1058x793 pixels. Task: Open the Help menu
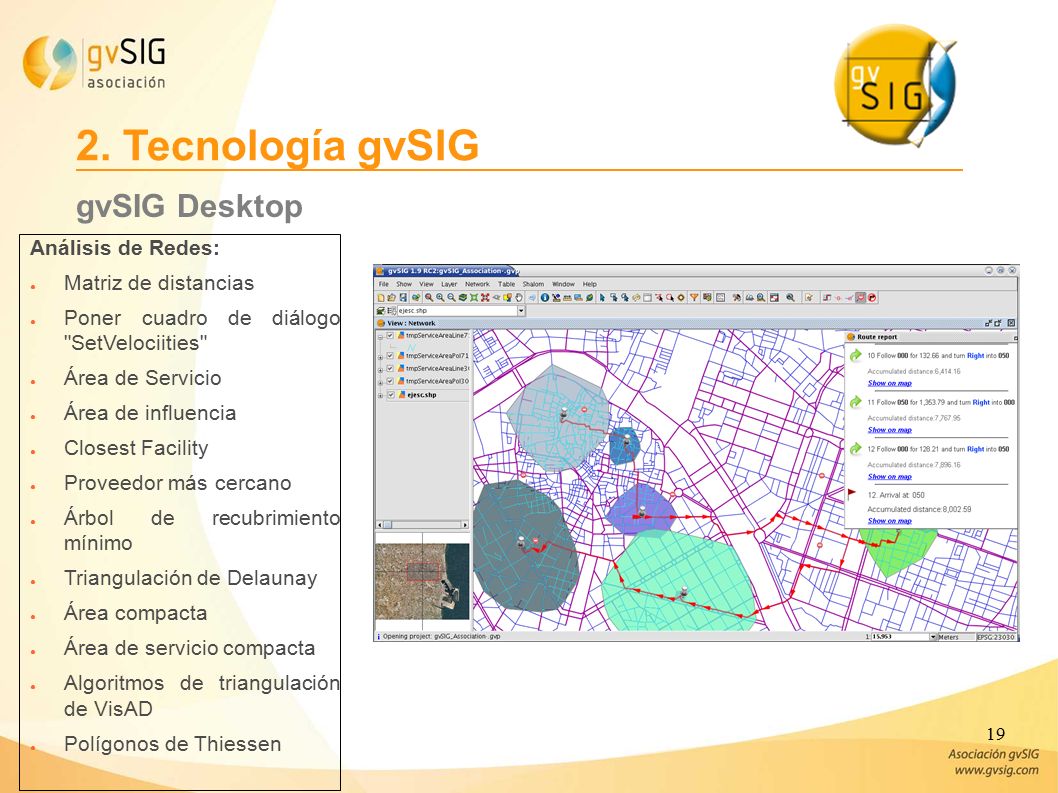click(590, 284)
